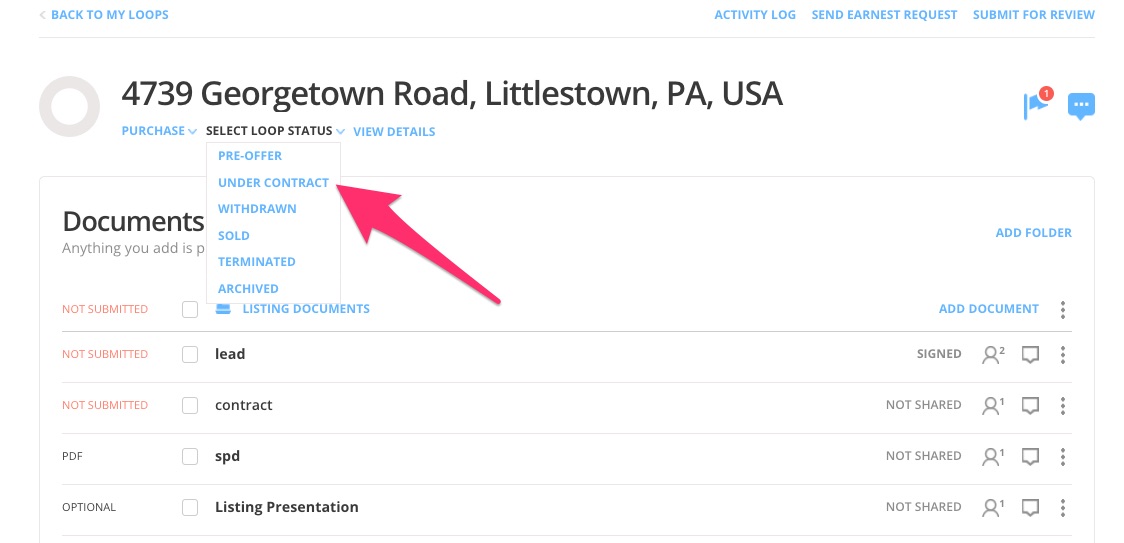1124x543 pixels.
Task: Select the Listing Documents folder checkbox
Action: point(190,309)
